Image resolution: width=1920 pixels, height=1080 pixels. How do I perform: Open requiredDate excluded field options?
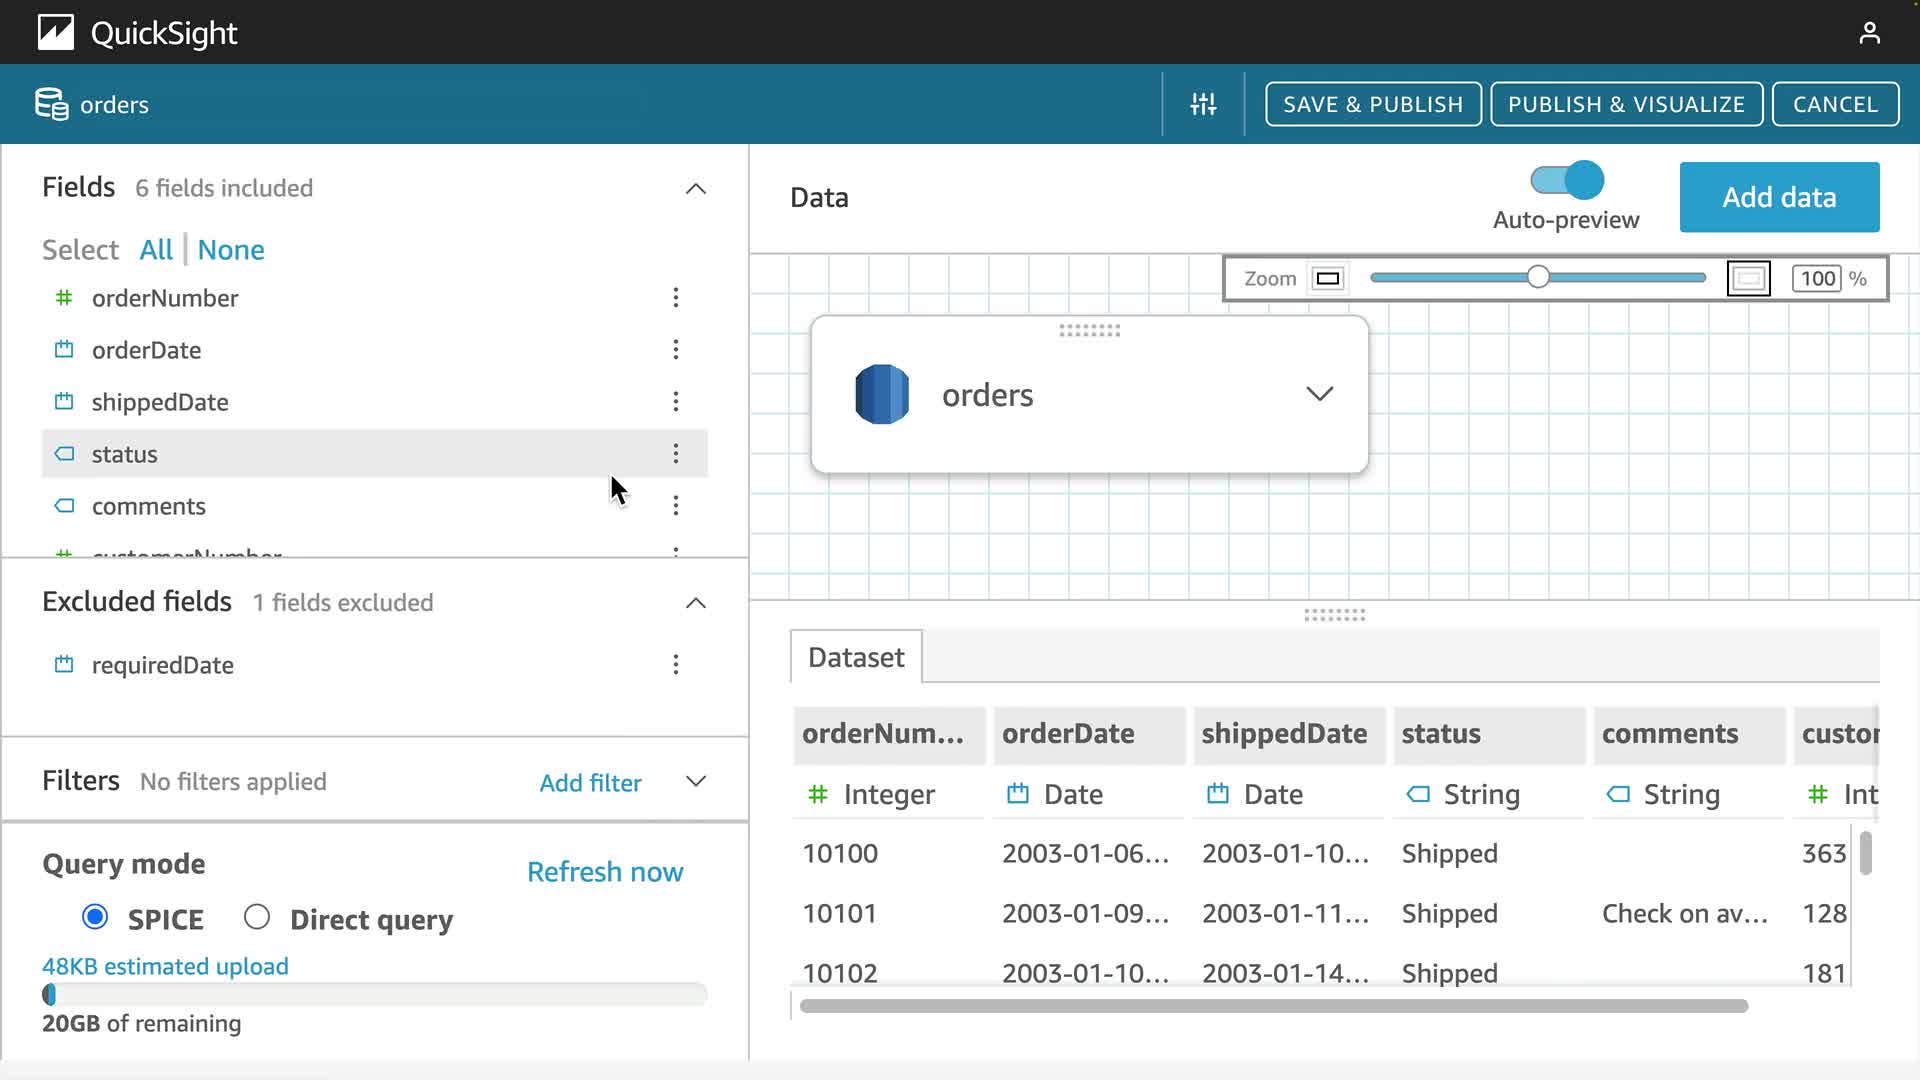click(676, 665)
